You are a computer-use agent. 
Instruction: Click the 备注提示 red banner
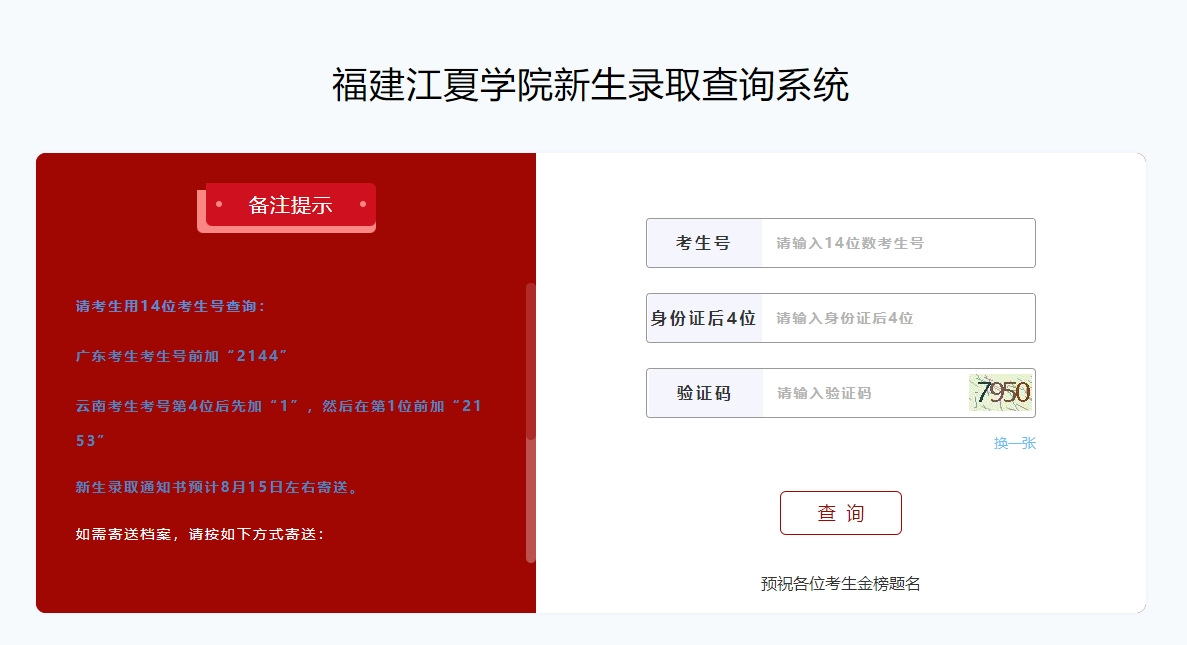tap(291, 204)
